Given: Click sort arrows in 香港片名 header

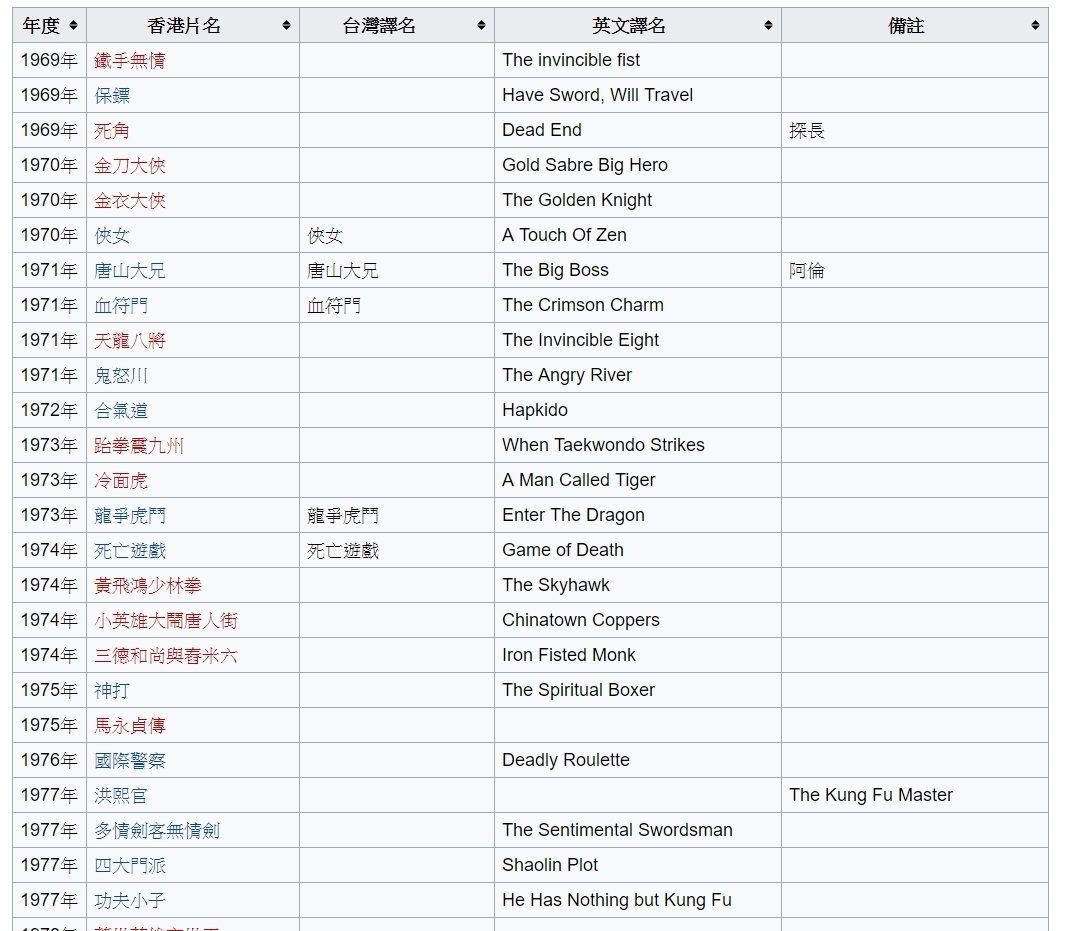Looking at the screenshot, I should (286, 26).
